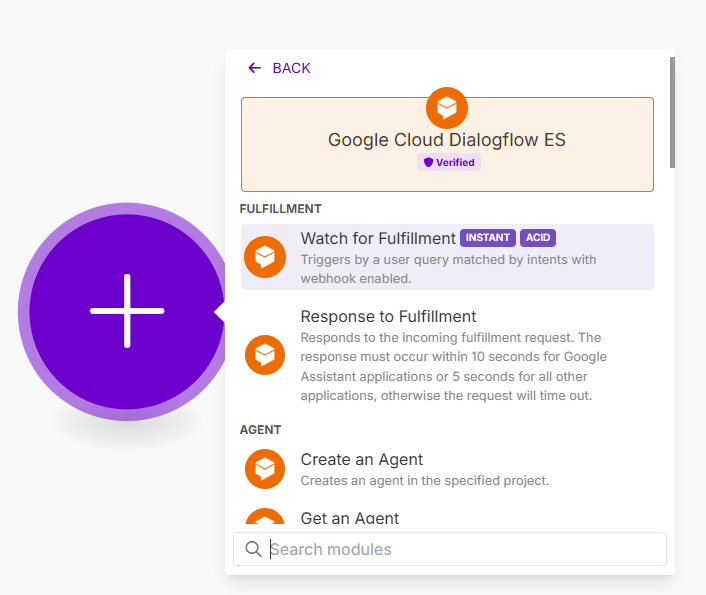Click the Google Cloud Dialogflow ES header title

point(447,140)
